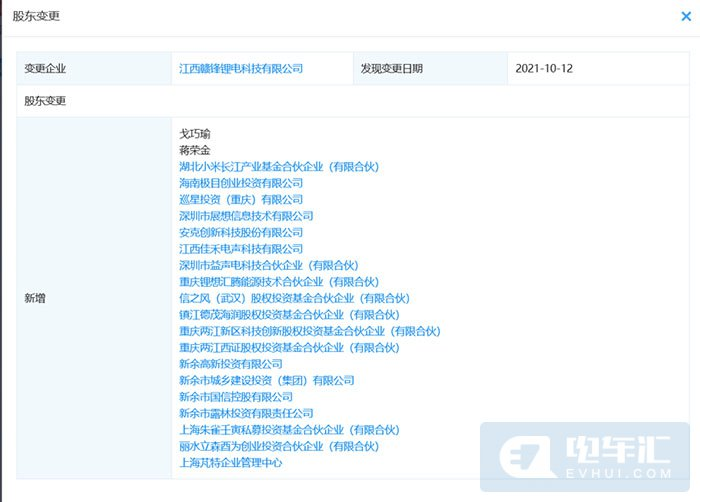Viewport: 705px width, 503px height.
Task: Close the 股东变更 dialog
Action: coord(686,16)
